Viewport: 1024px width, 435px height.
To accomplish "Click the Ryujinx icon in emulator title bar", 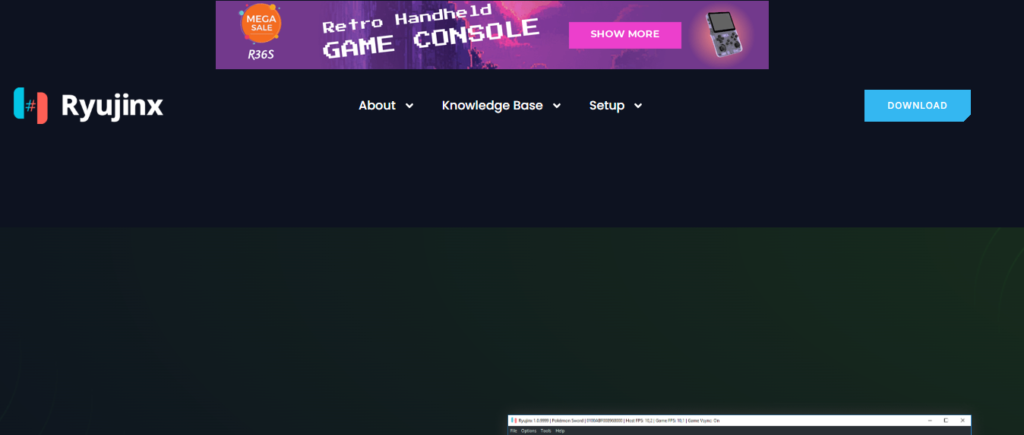I will click(x=513, y=421).
